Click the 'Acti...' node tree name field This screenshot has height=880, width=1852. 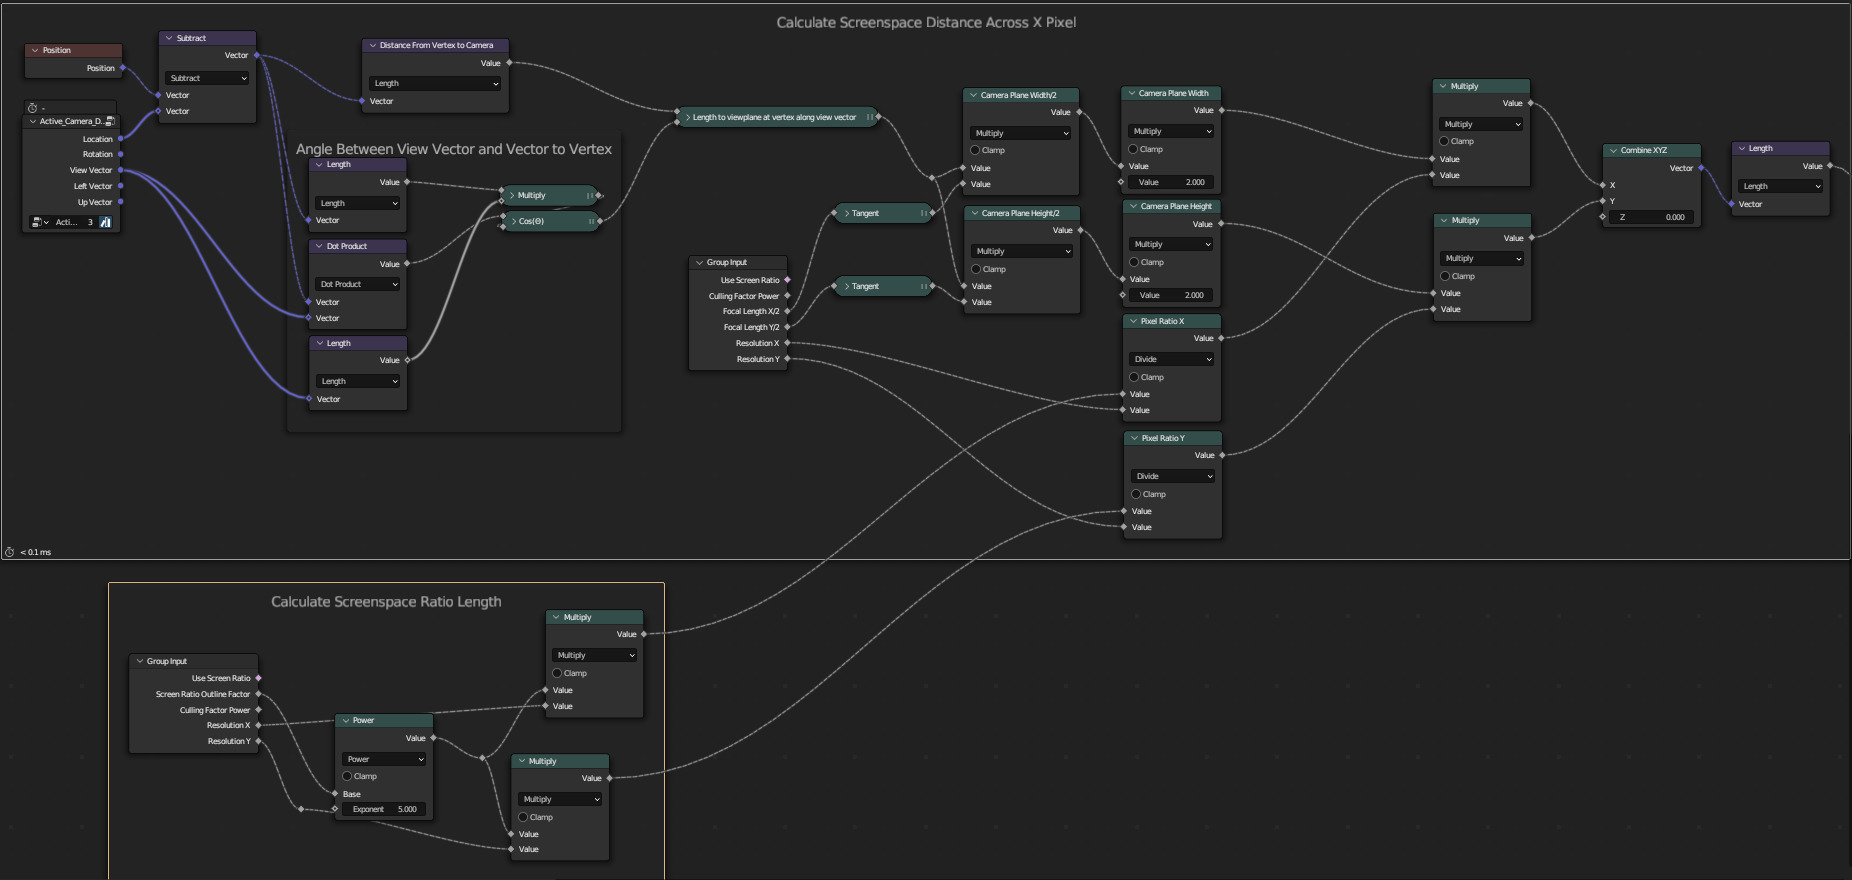click(x=66, y=222)
